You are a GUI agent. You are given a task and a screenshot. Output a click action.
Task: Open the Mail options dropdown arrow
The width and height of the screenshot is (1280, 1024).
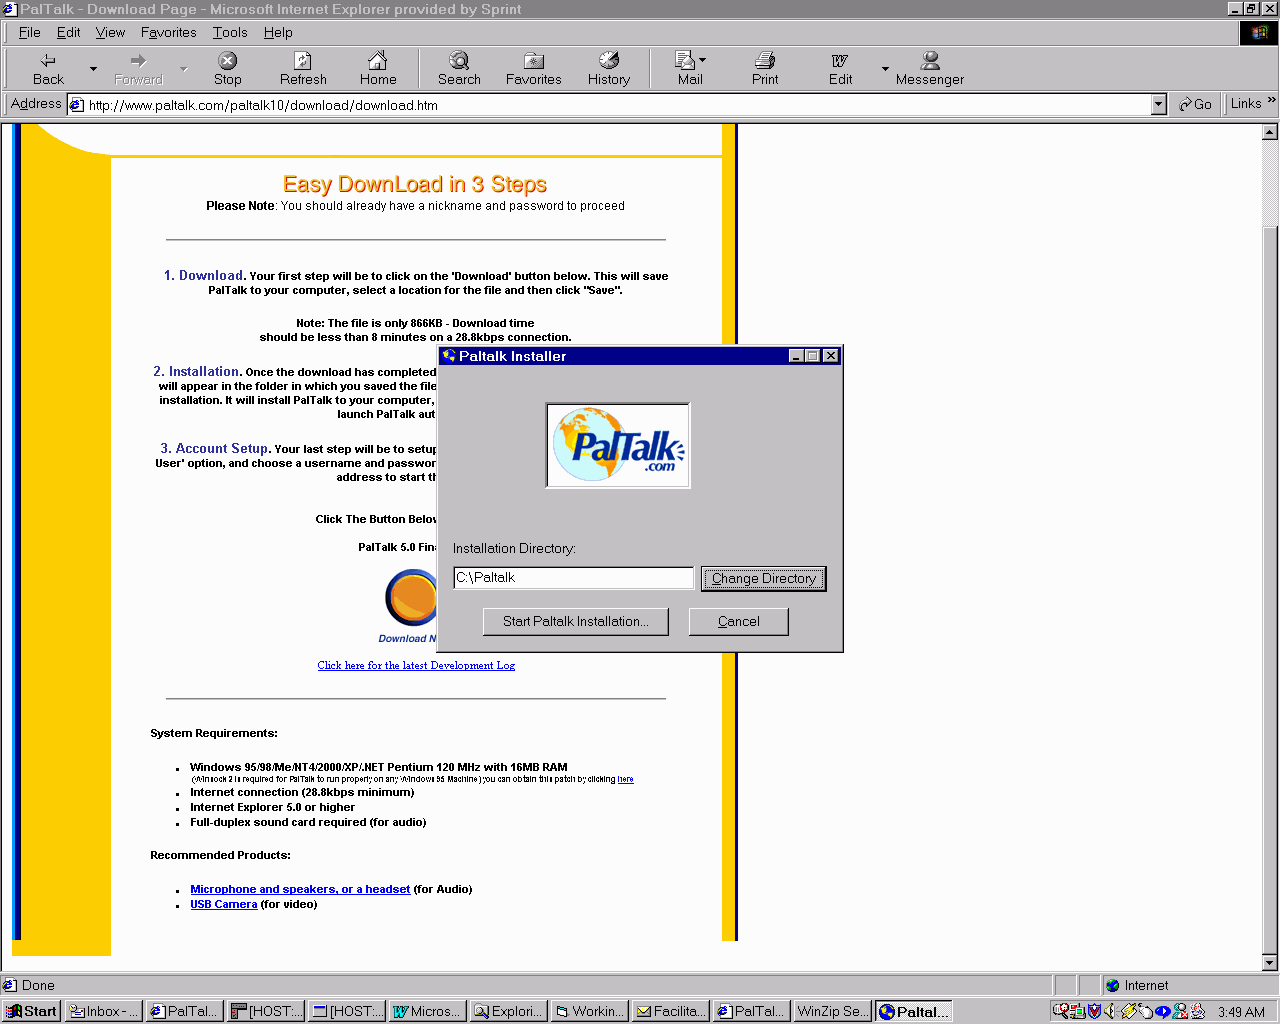coord(702,60)
